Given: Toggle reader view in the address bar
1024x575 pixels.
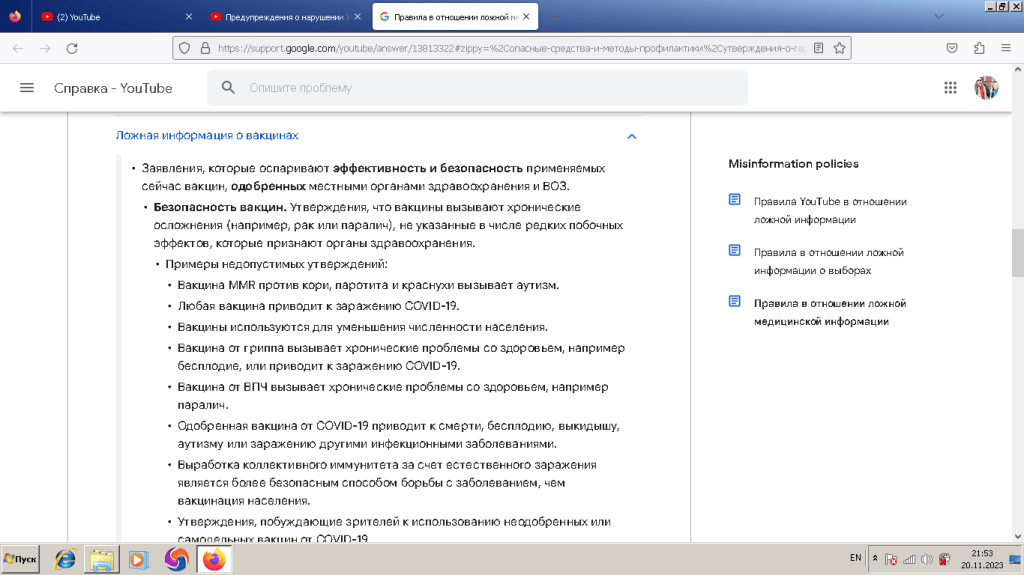Looking at the screenshot, I should 818,48.
